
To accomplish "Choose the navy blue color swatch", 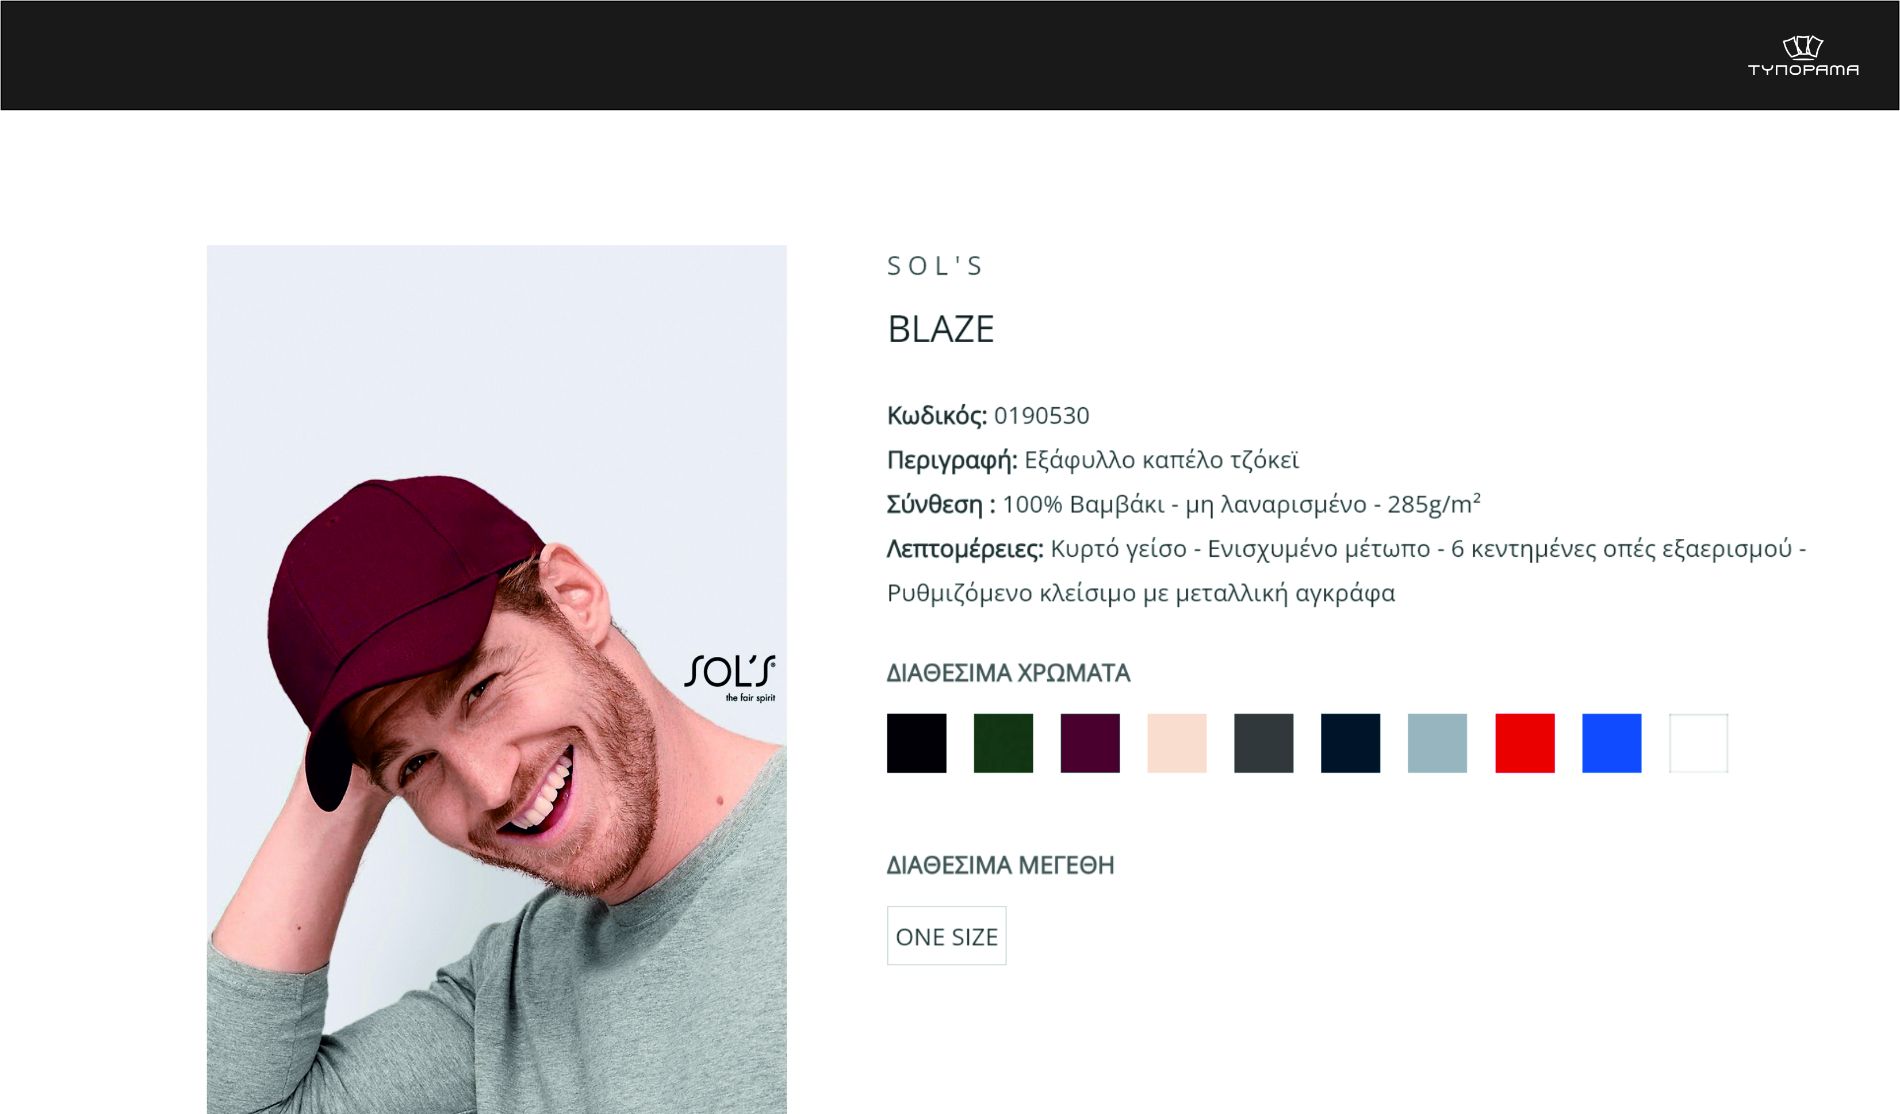I will click(x=1351, y=743).
